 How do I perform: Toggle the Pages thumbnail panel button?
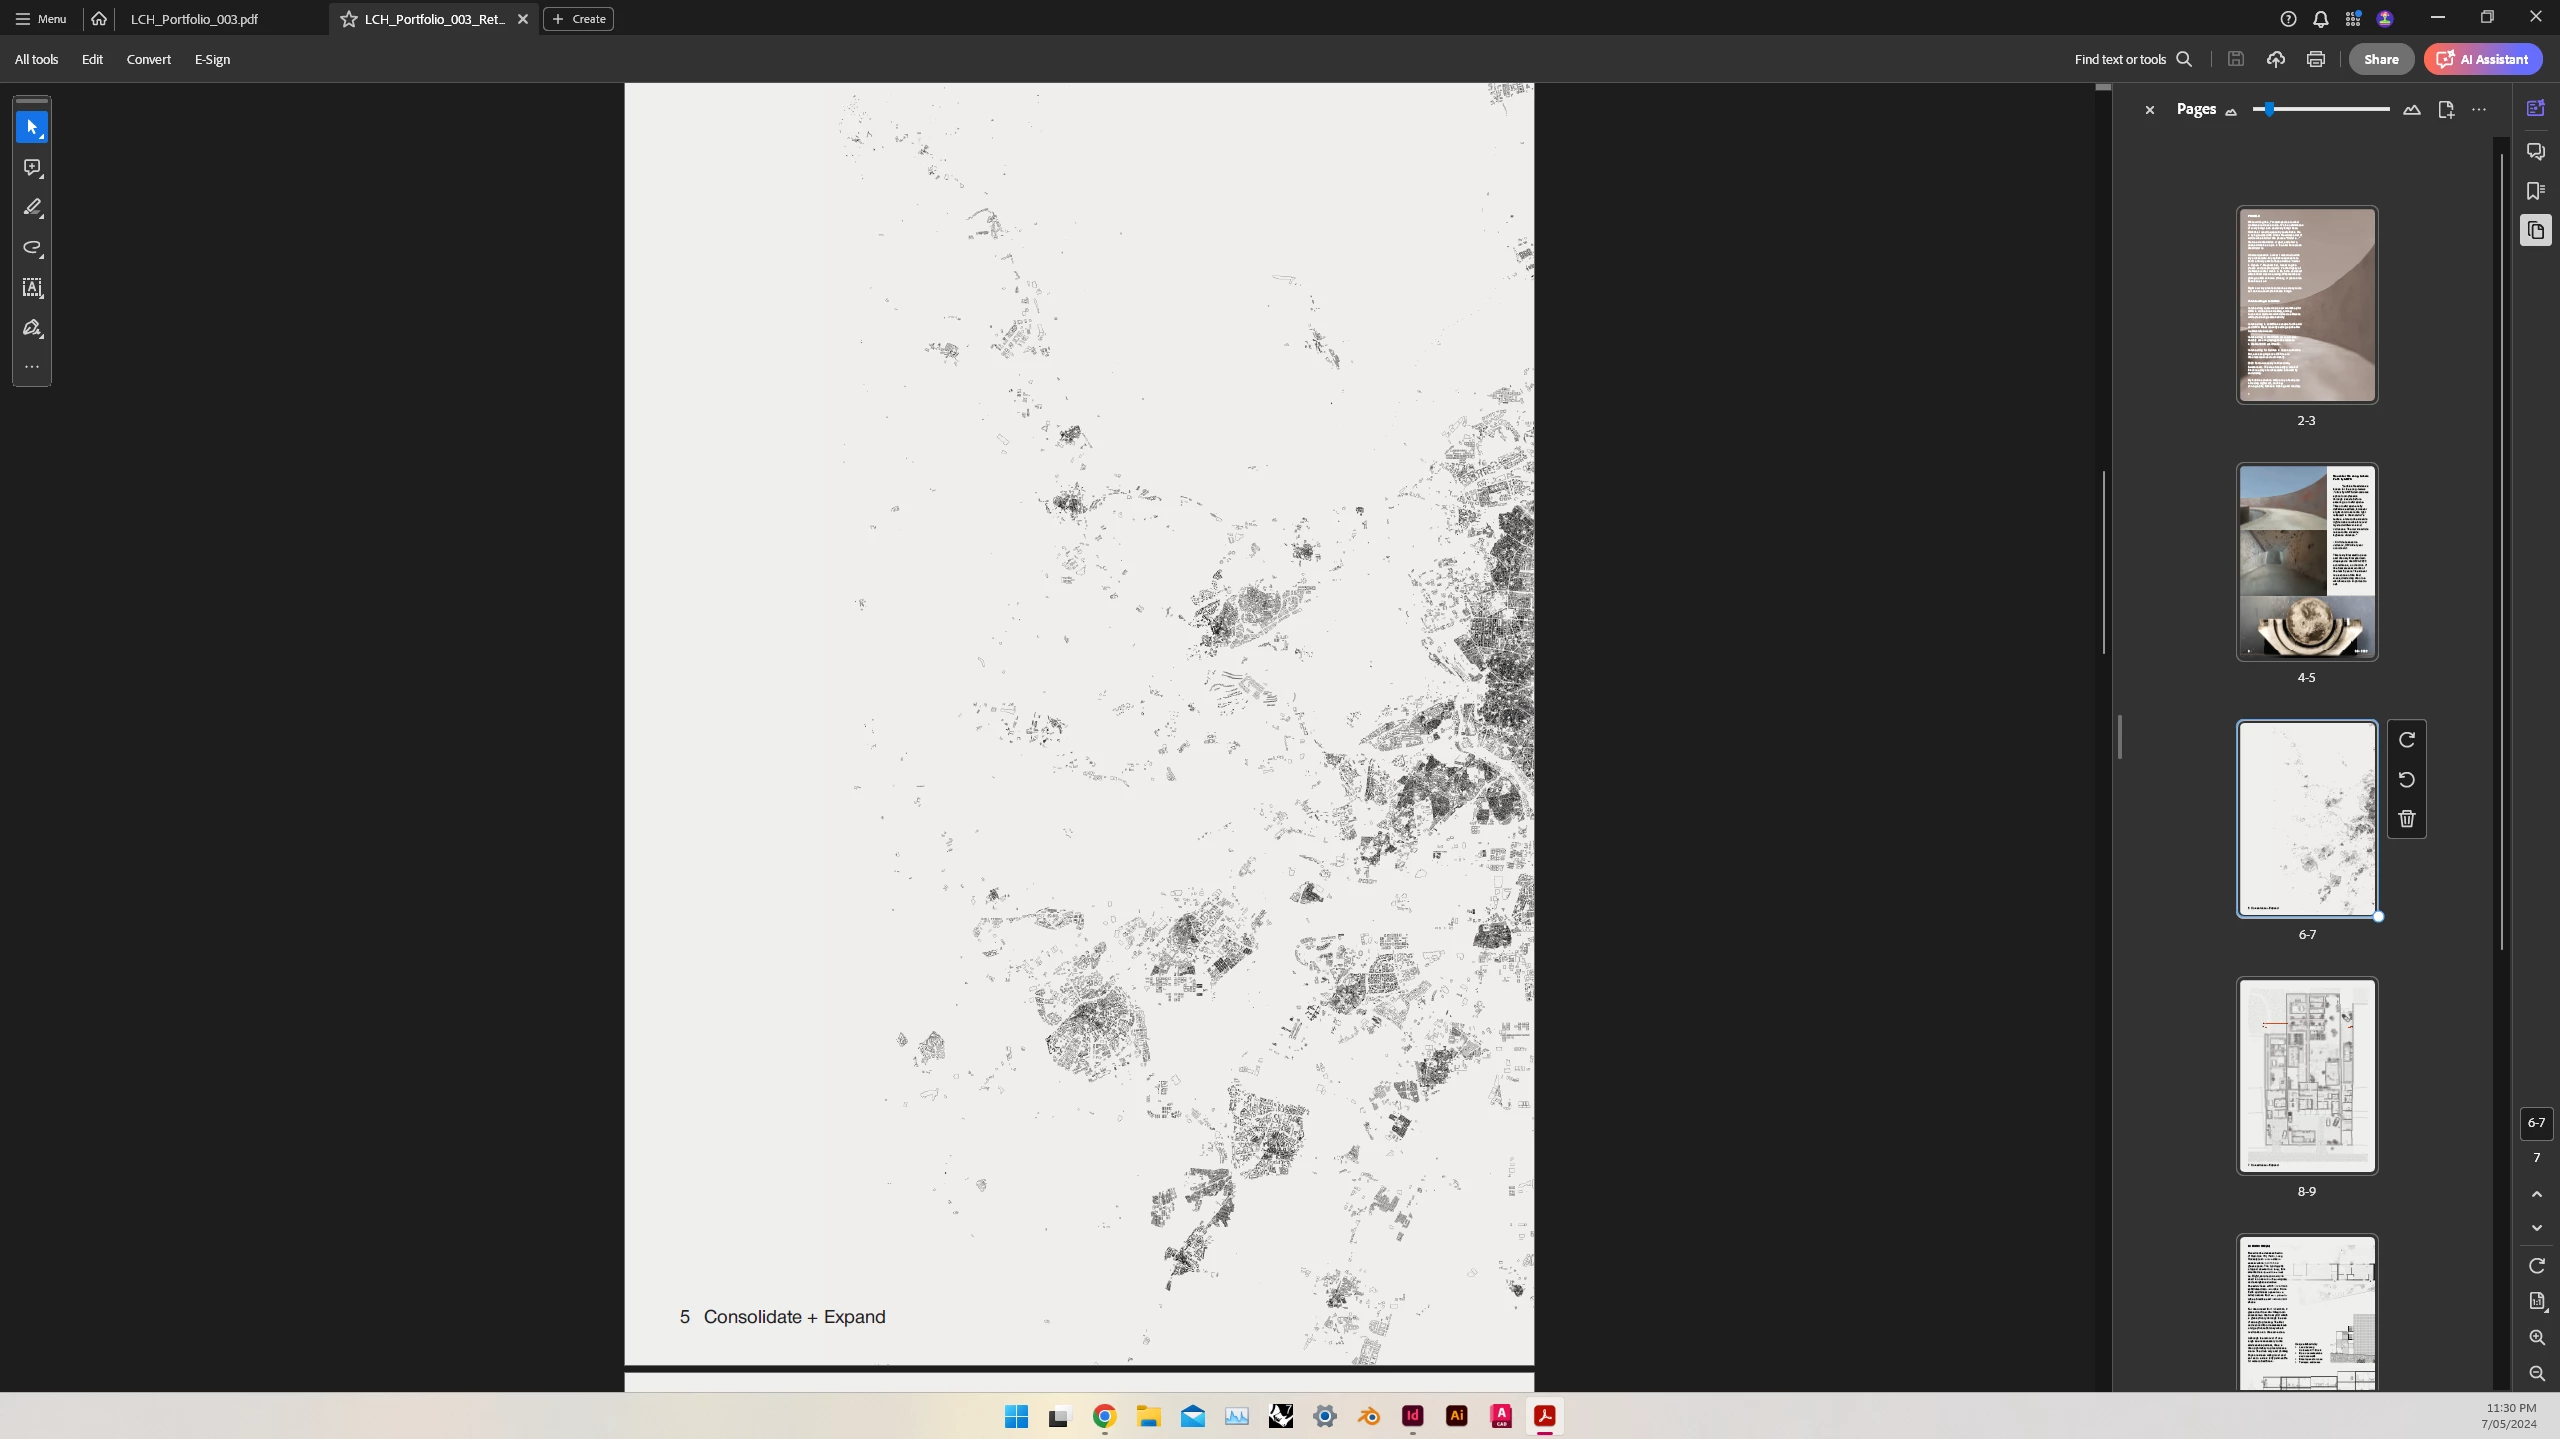pyautogui.click(x=2535, y=231)
